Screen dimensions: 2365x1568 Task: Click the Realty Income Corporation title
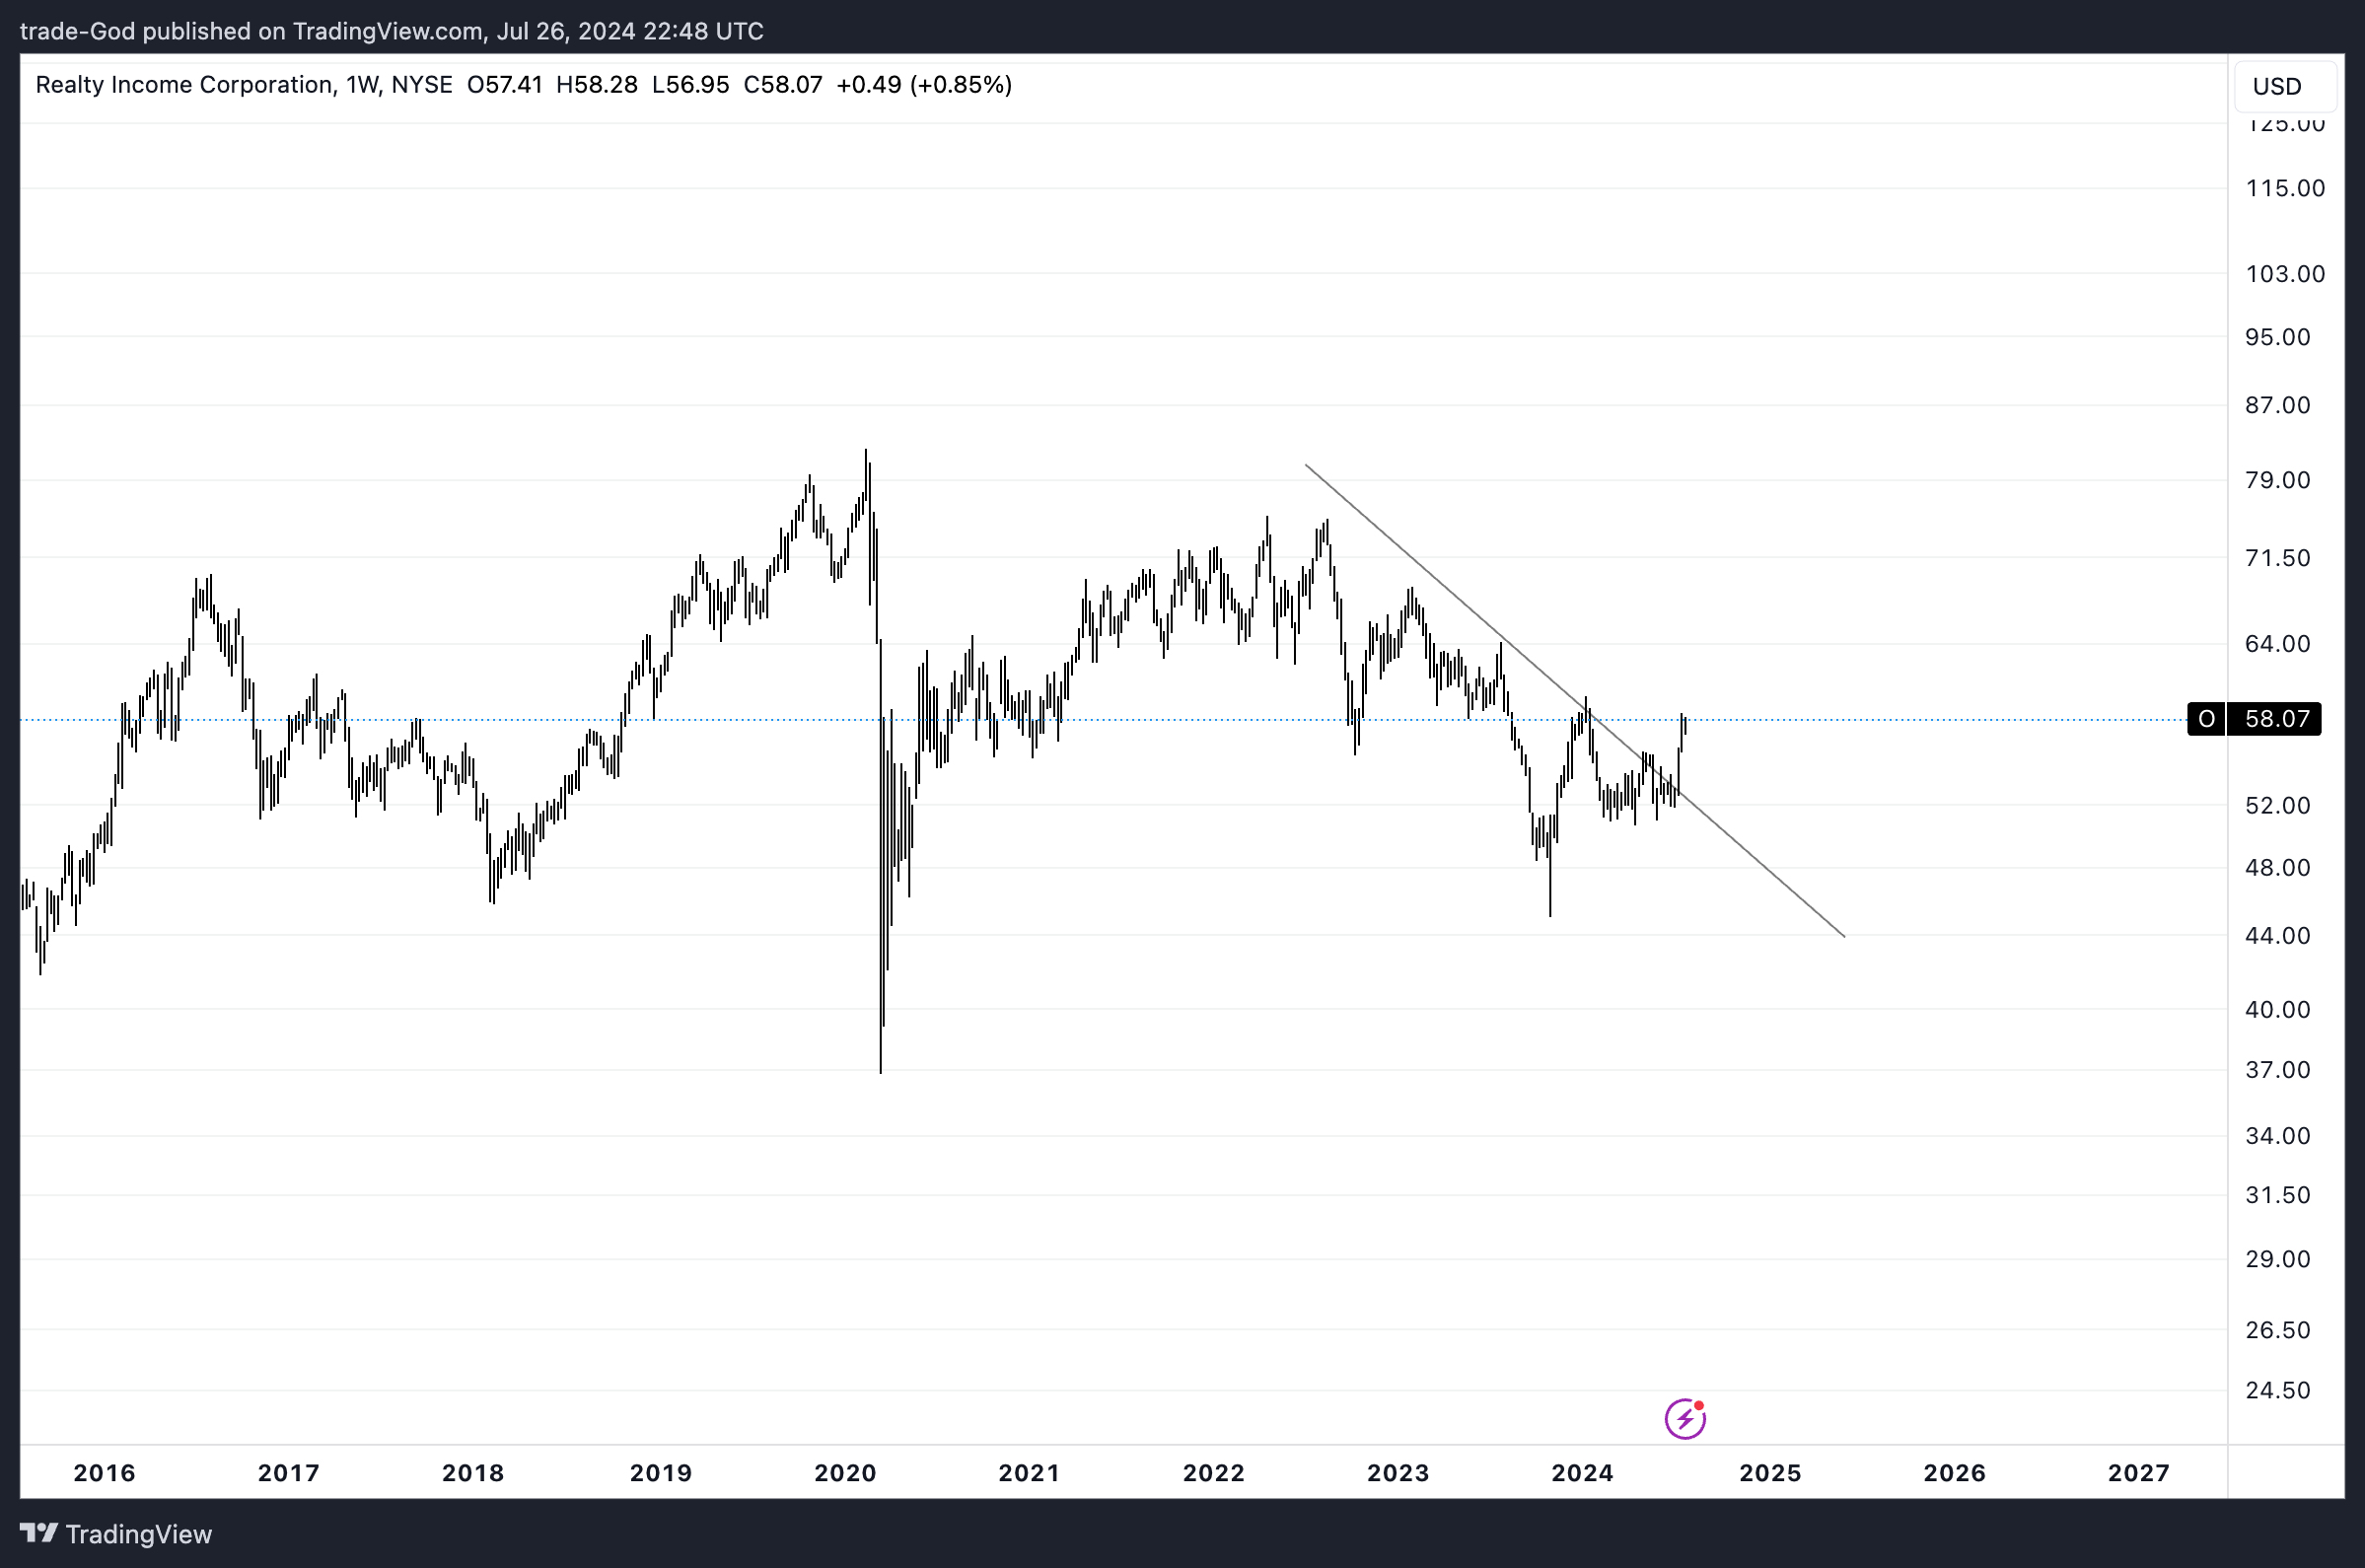pyautogui.click(x=185, y=85)
